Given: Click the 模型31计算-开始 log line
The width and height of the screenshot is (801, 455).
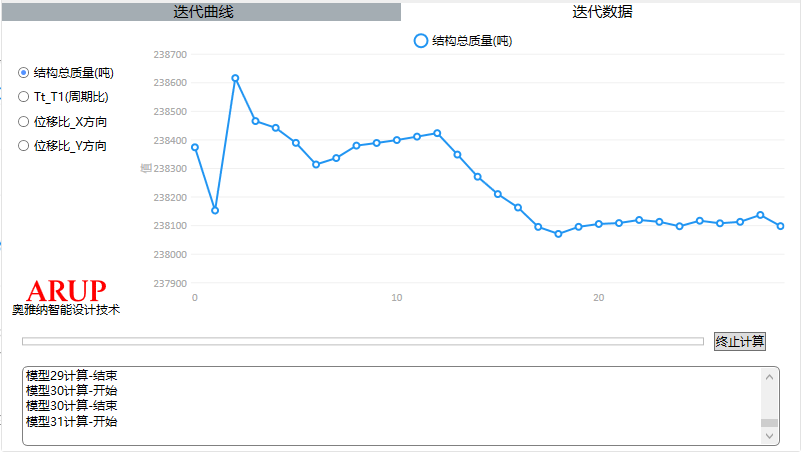Looking at the screenshot, I should pyautogui.click(x=71, y=421).
